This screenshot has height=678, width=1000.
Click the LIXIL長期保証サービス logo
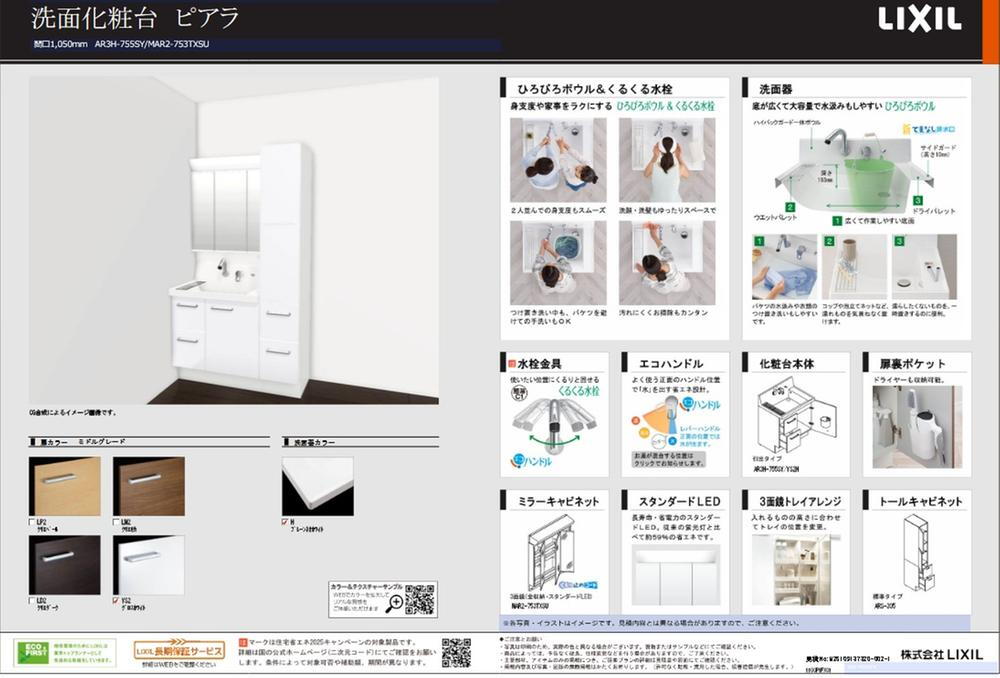click(180, 650)
